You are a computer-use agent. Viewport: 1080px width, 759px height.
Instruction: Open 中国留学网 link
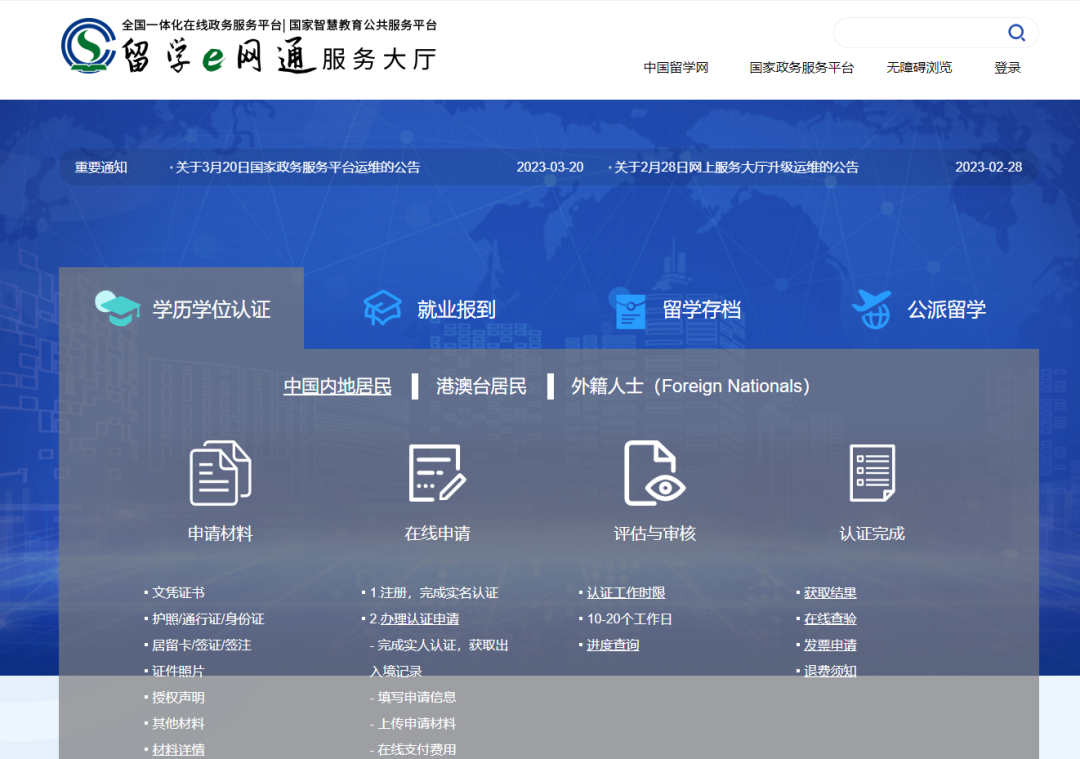tap(676, 67)
